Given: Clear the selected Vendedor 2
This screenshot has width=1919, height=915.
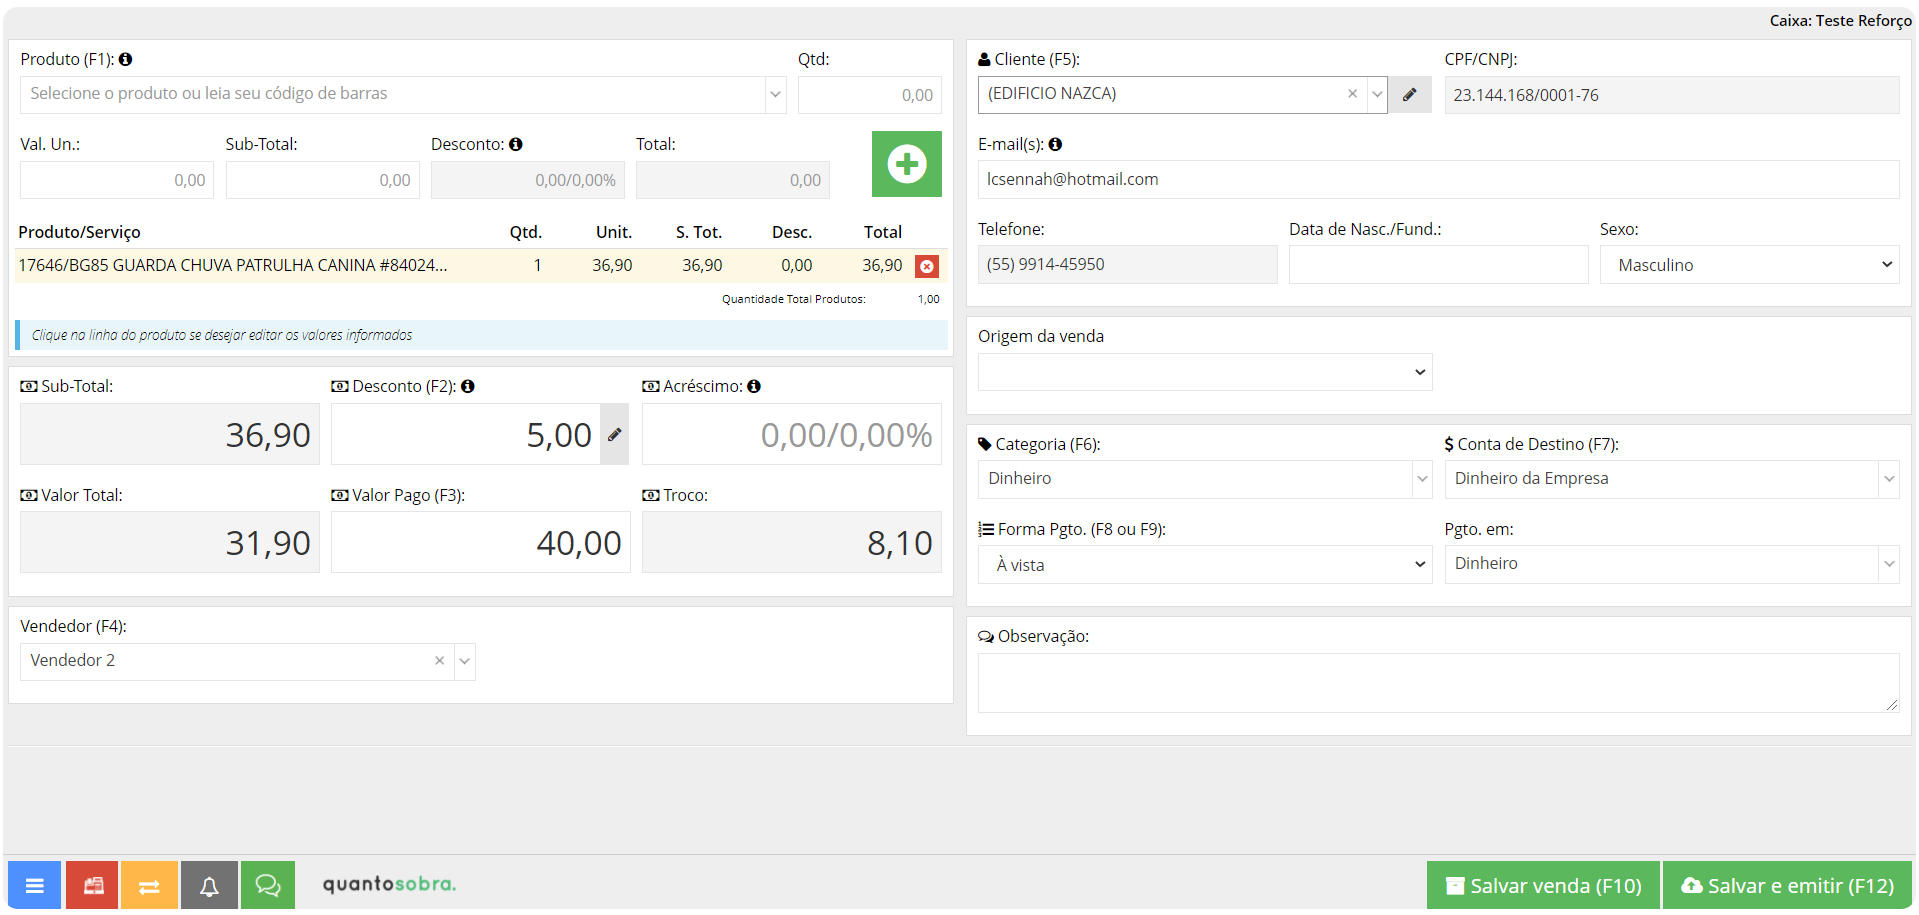Looking at the screenshot, I should click(x=439, y=661).
